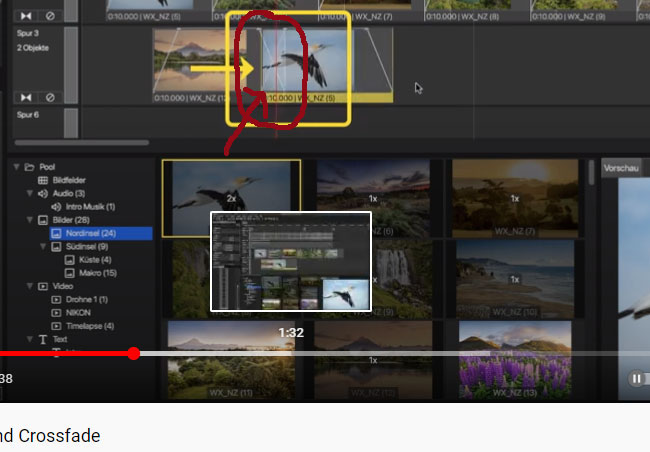Screen dimensions: 650x452
Task: Collapse the Audio folder triangle
Action: tap(30, 193)
